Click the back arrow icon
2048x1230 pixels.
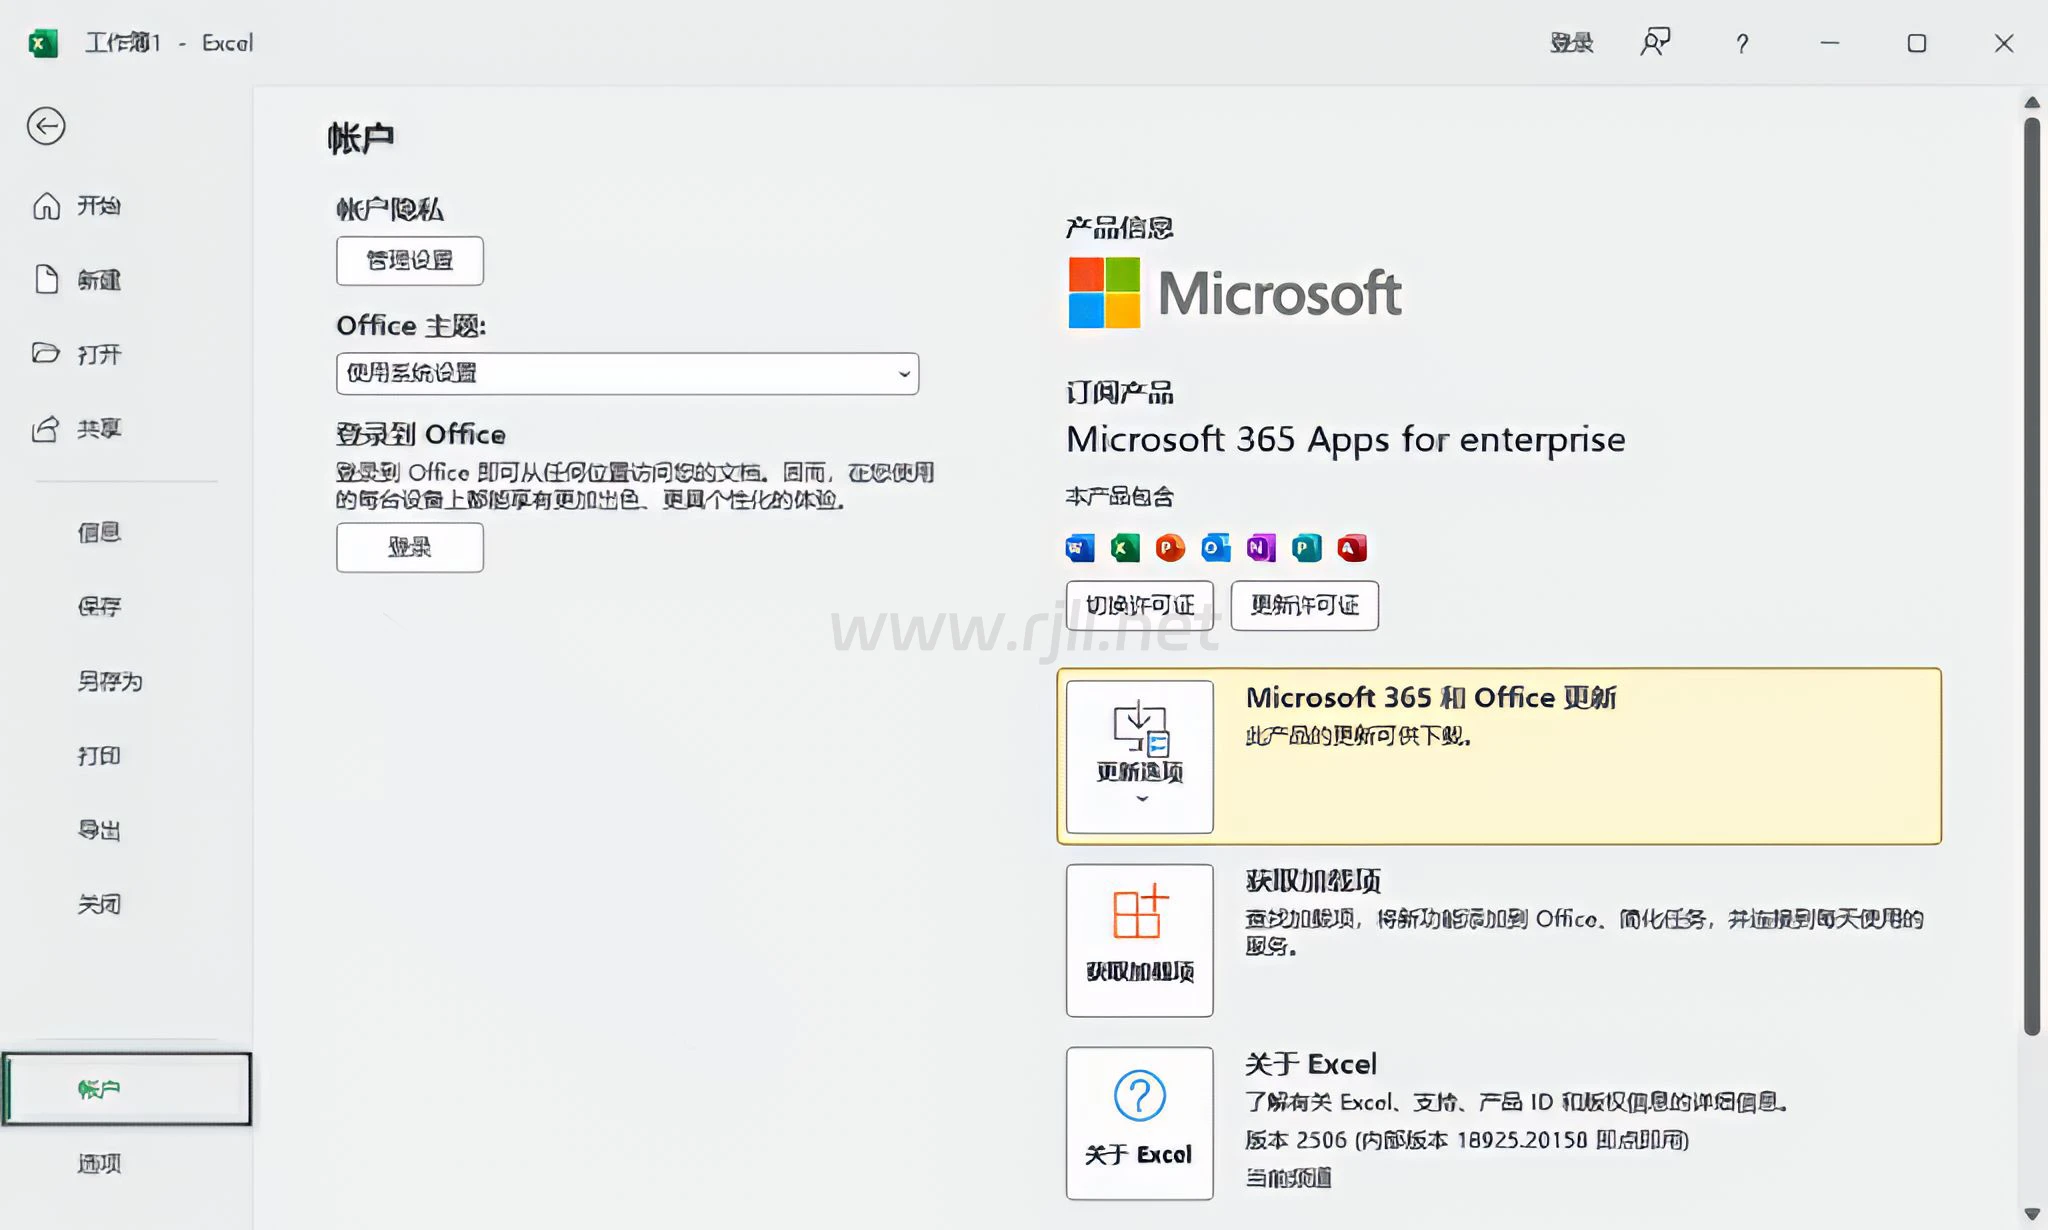pyautogui.click(x=46, y=126)
